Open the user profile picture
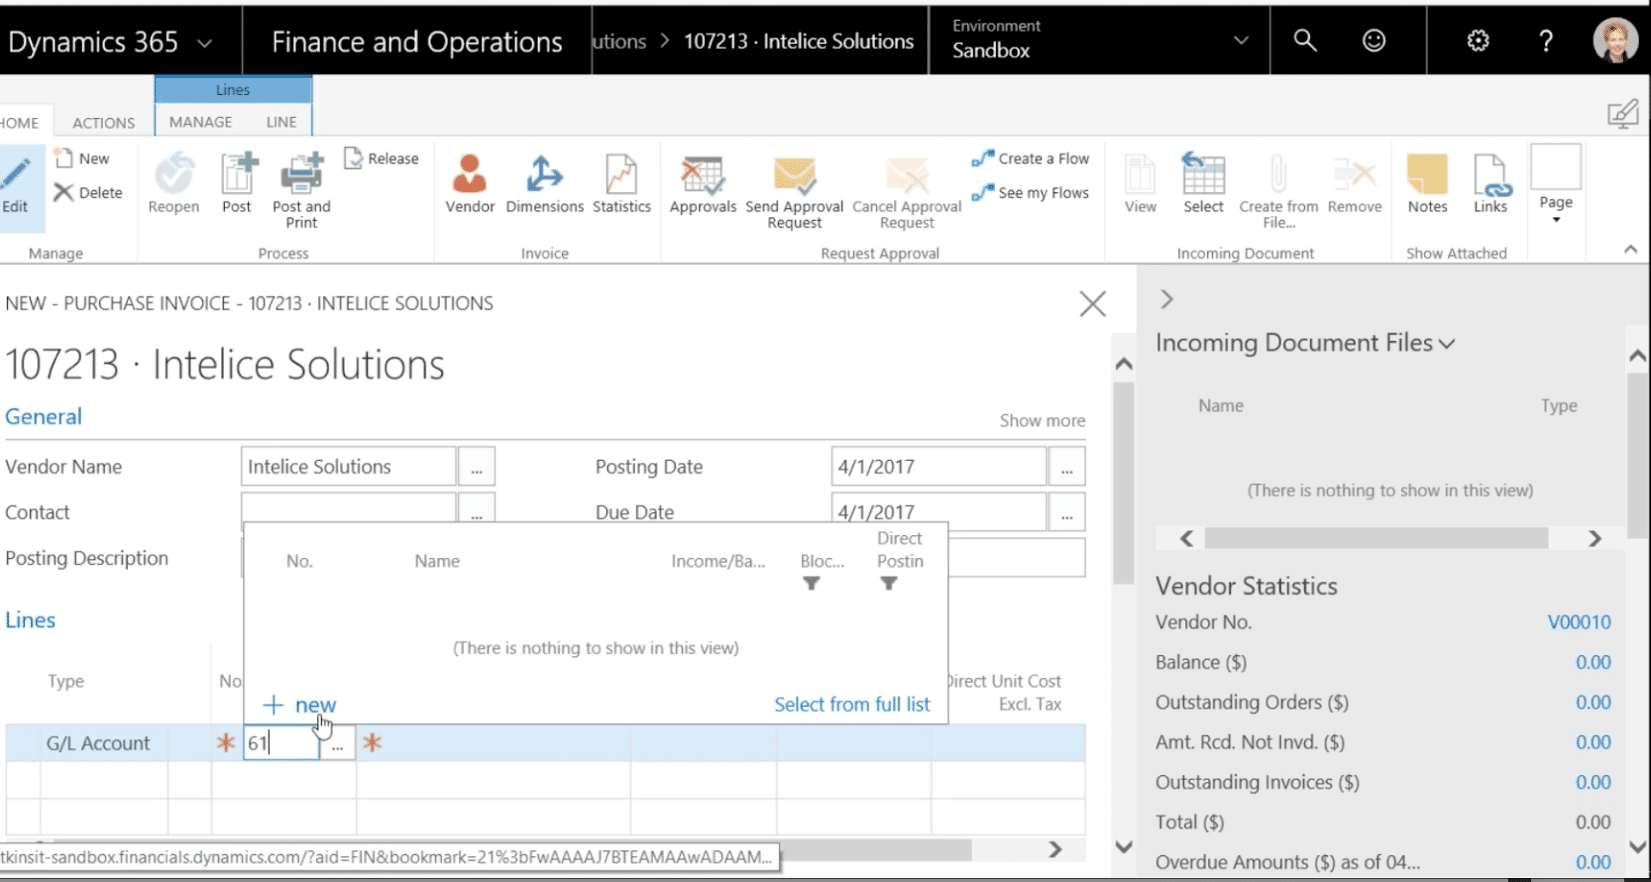The width and height of the screenshot is (1651, 882). point(1615,40)
